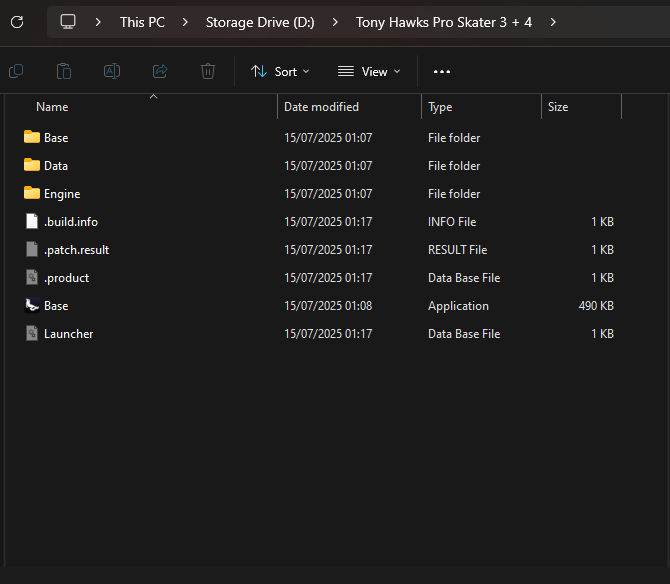The image size is (670, 584).
Task: Click the Copy icon in toolbar
Action: pos(16,71)
